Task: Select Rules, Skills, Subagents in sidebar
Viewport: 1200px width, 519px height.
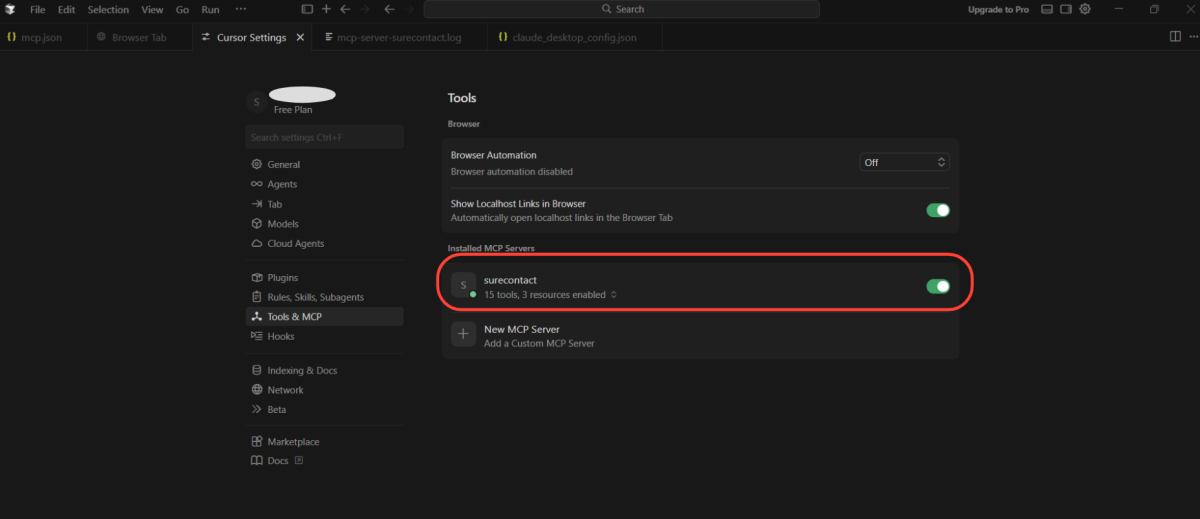Action: (x=315, y=297)
